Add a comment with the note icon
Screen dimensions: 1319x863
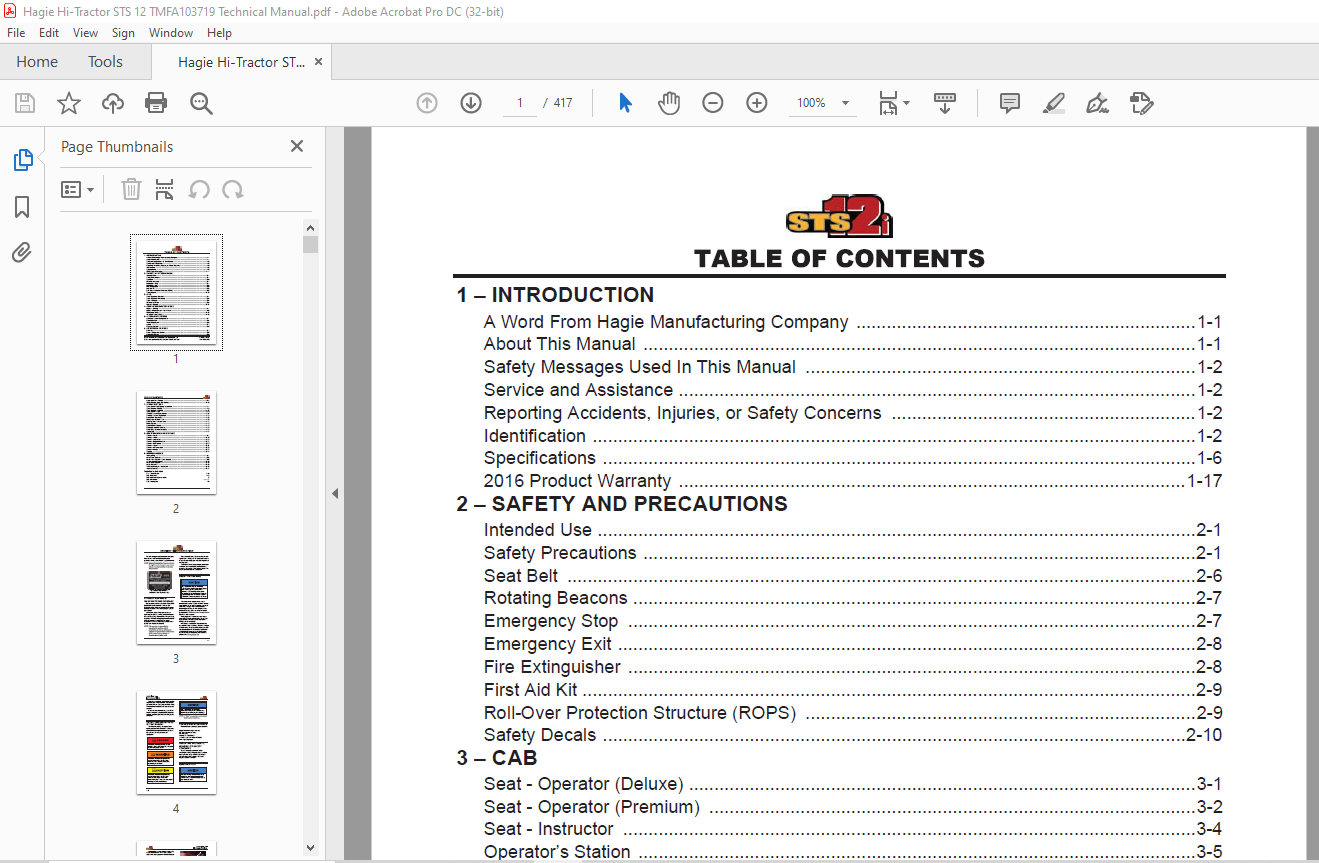(x=1010, y=103)
